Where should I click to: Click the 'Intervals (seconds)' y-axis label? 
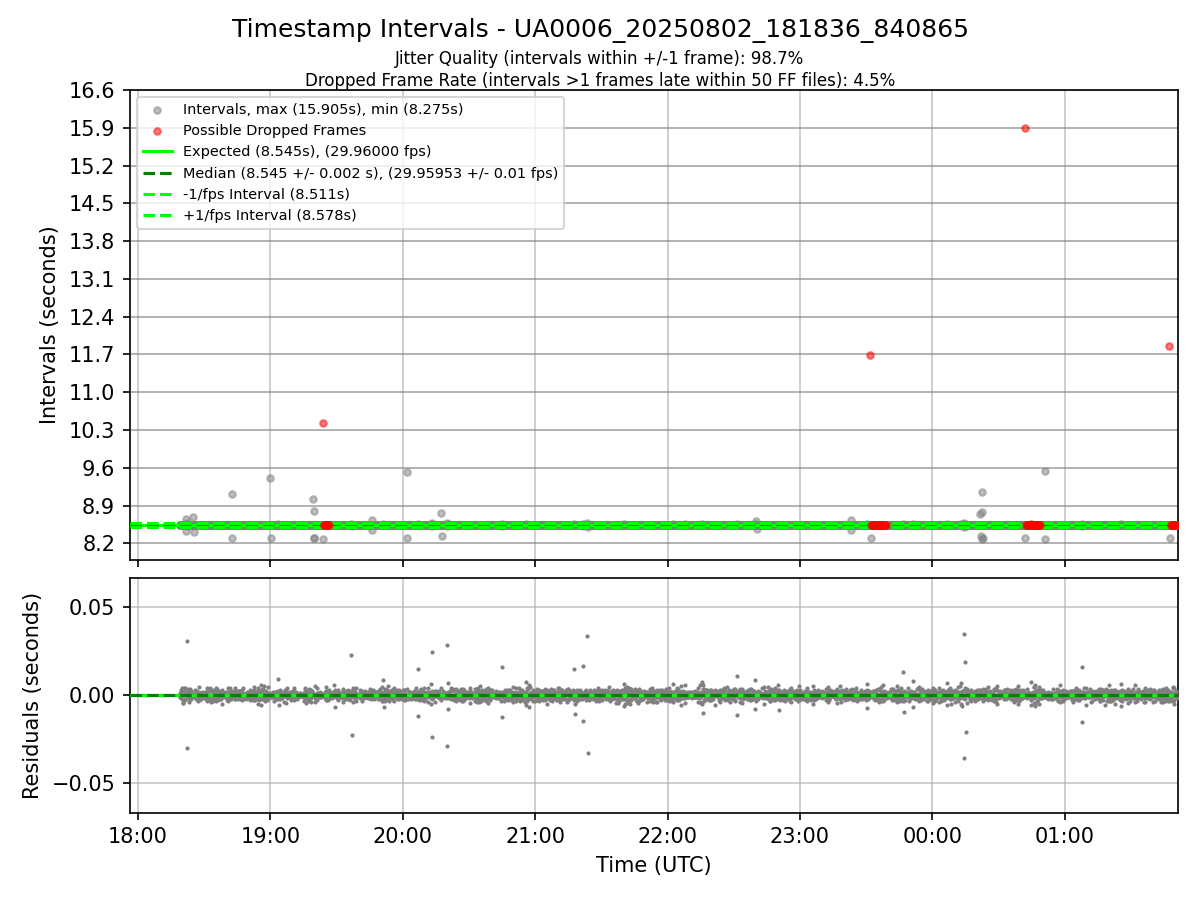[x=49, y=326]
